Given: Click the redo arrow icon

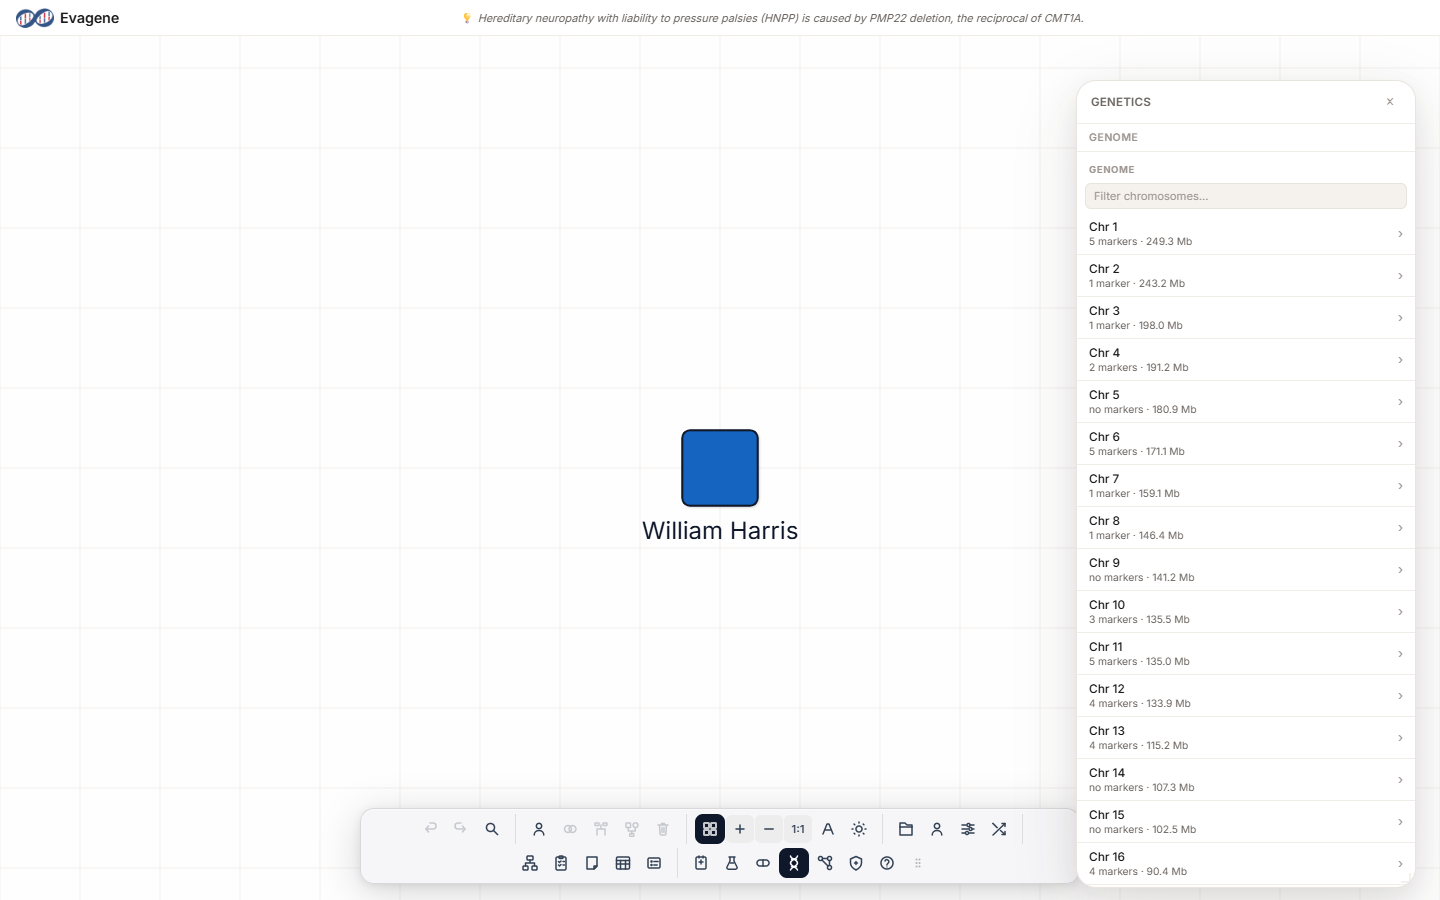Looking at the screenshot, I should coord(460,829).
